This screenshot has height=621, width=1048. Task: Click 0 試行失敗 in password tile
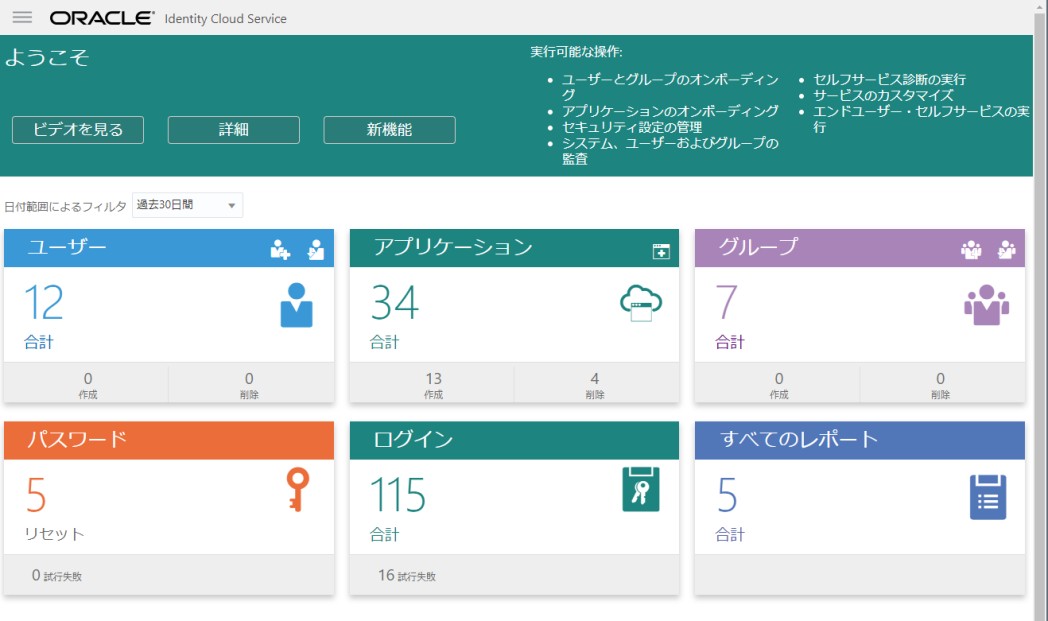(x=57, y=576)
